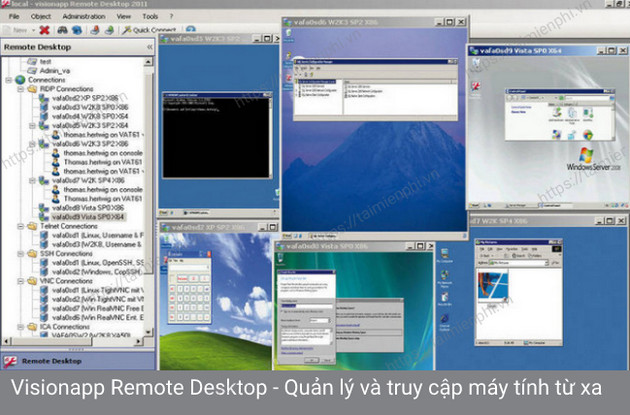Open the Tools menu
This screenshot has height=415, width=630.
pos(150,16)
